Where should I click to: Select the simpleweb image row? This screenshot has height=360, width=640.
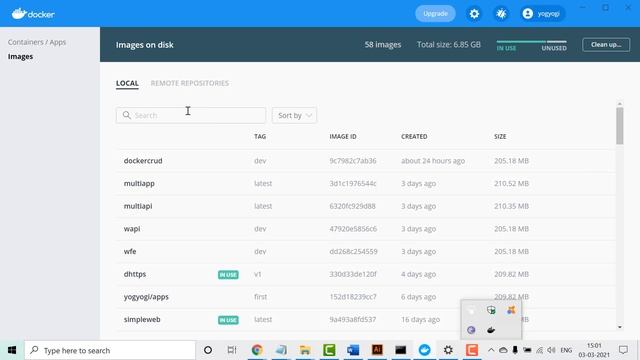coord(365,319)
